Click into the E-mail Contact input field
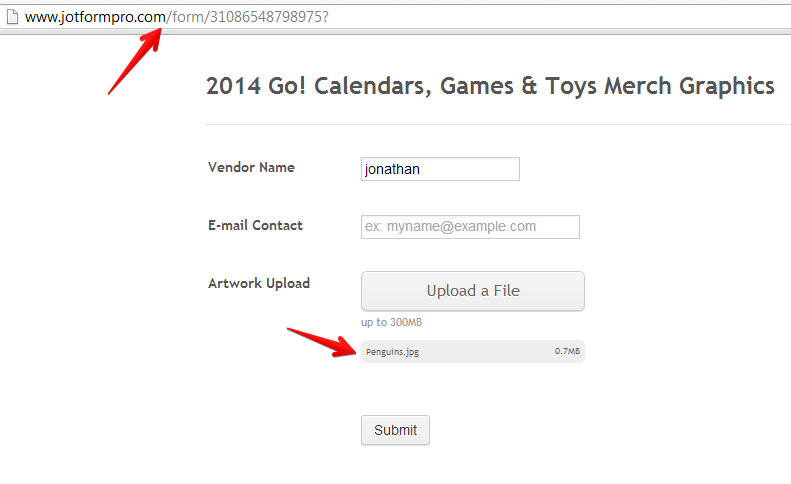 [470, 227]
